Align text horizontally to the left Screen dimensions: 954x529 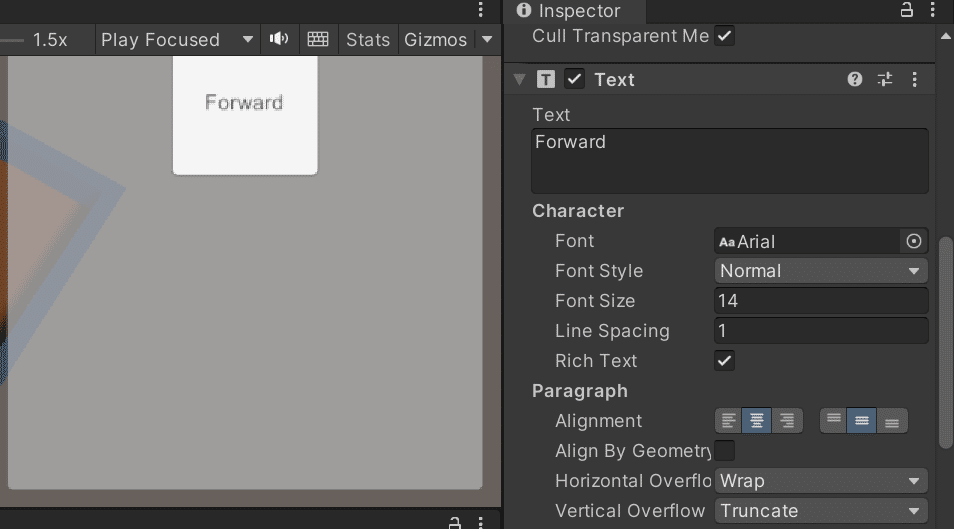click(x=729, y=421)
